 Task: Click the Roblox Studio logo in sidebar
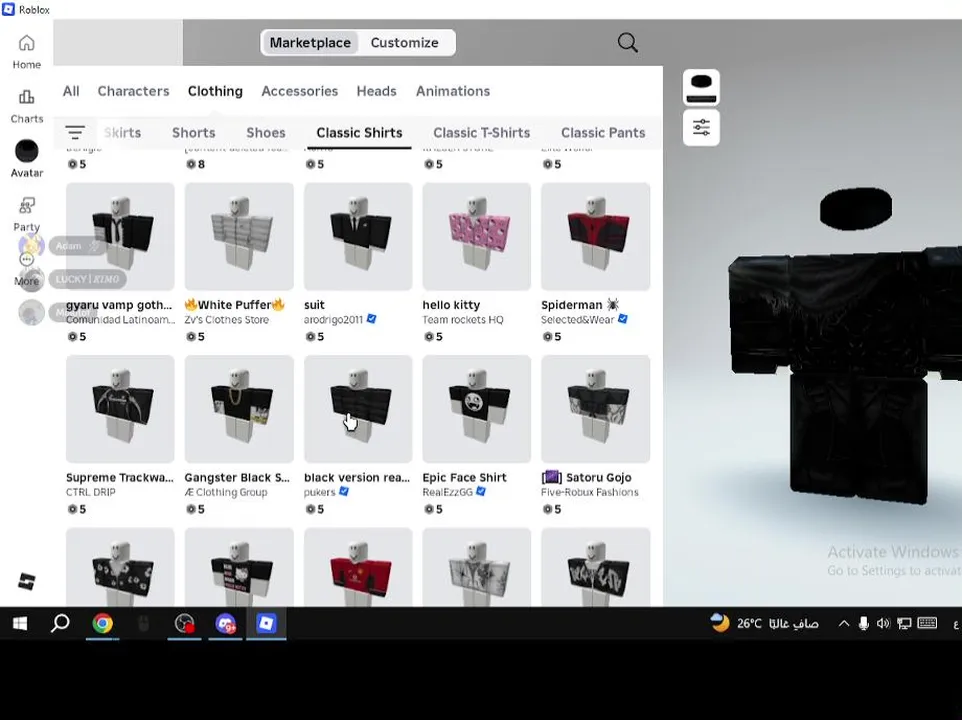(26, 581)
